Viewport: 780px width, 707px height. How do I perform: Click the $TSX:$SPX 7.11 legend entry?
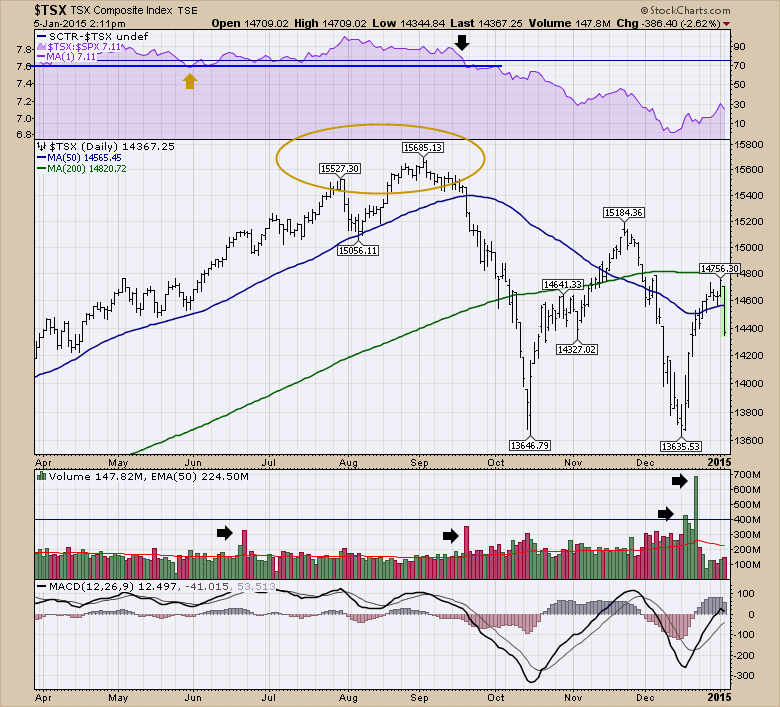pos(80,47)
